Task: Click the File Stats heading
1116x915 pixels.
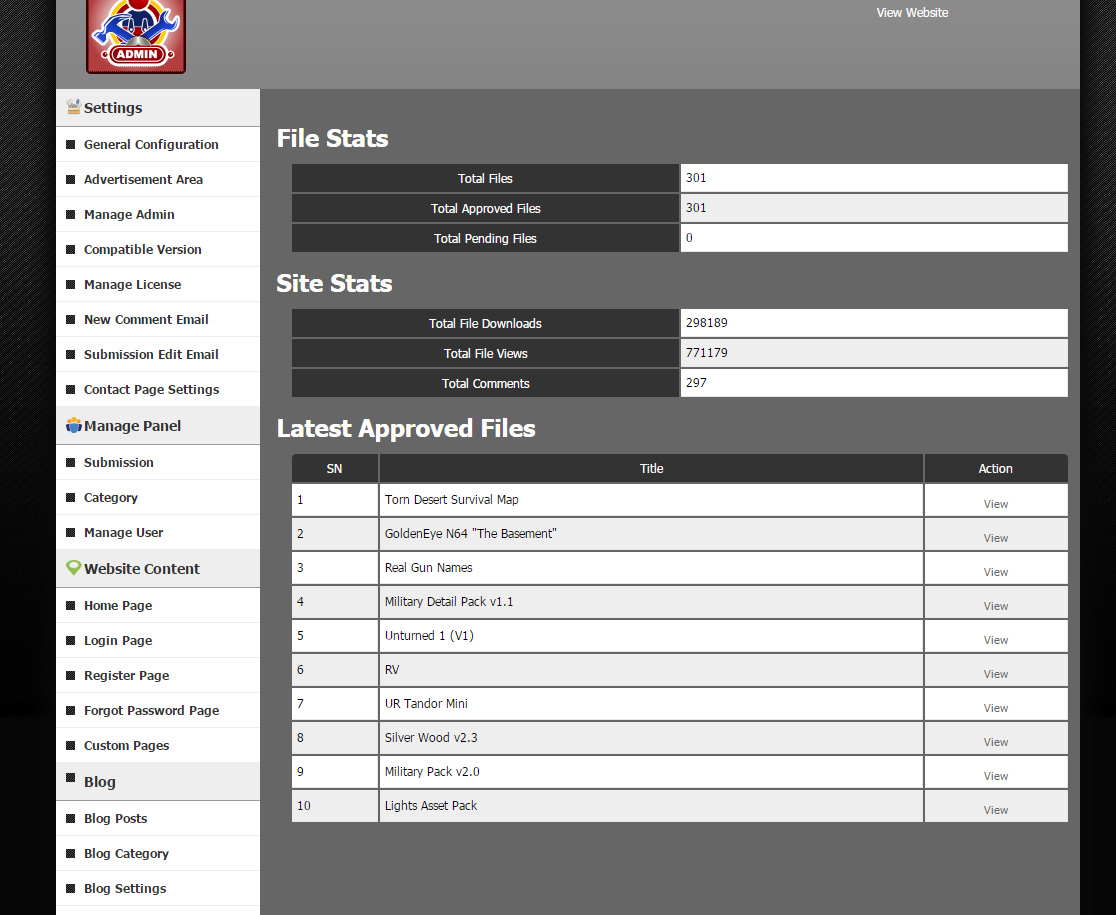Action: (x=332, y=138)
